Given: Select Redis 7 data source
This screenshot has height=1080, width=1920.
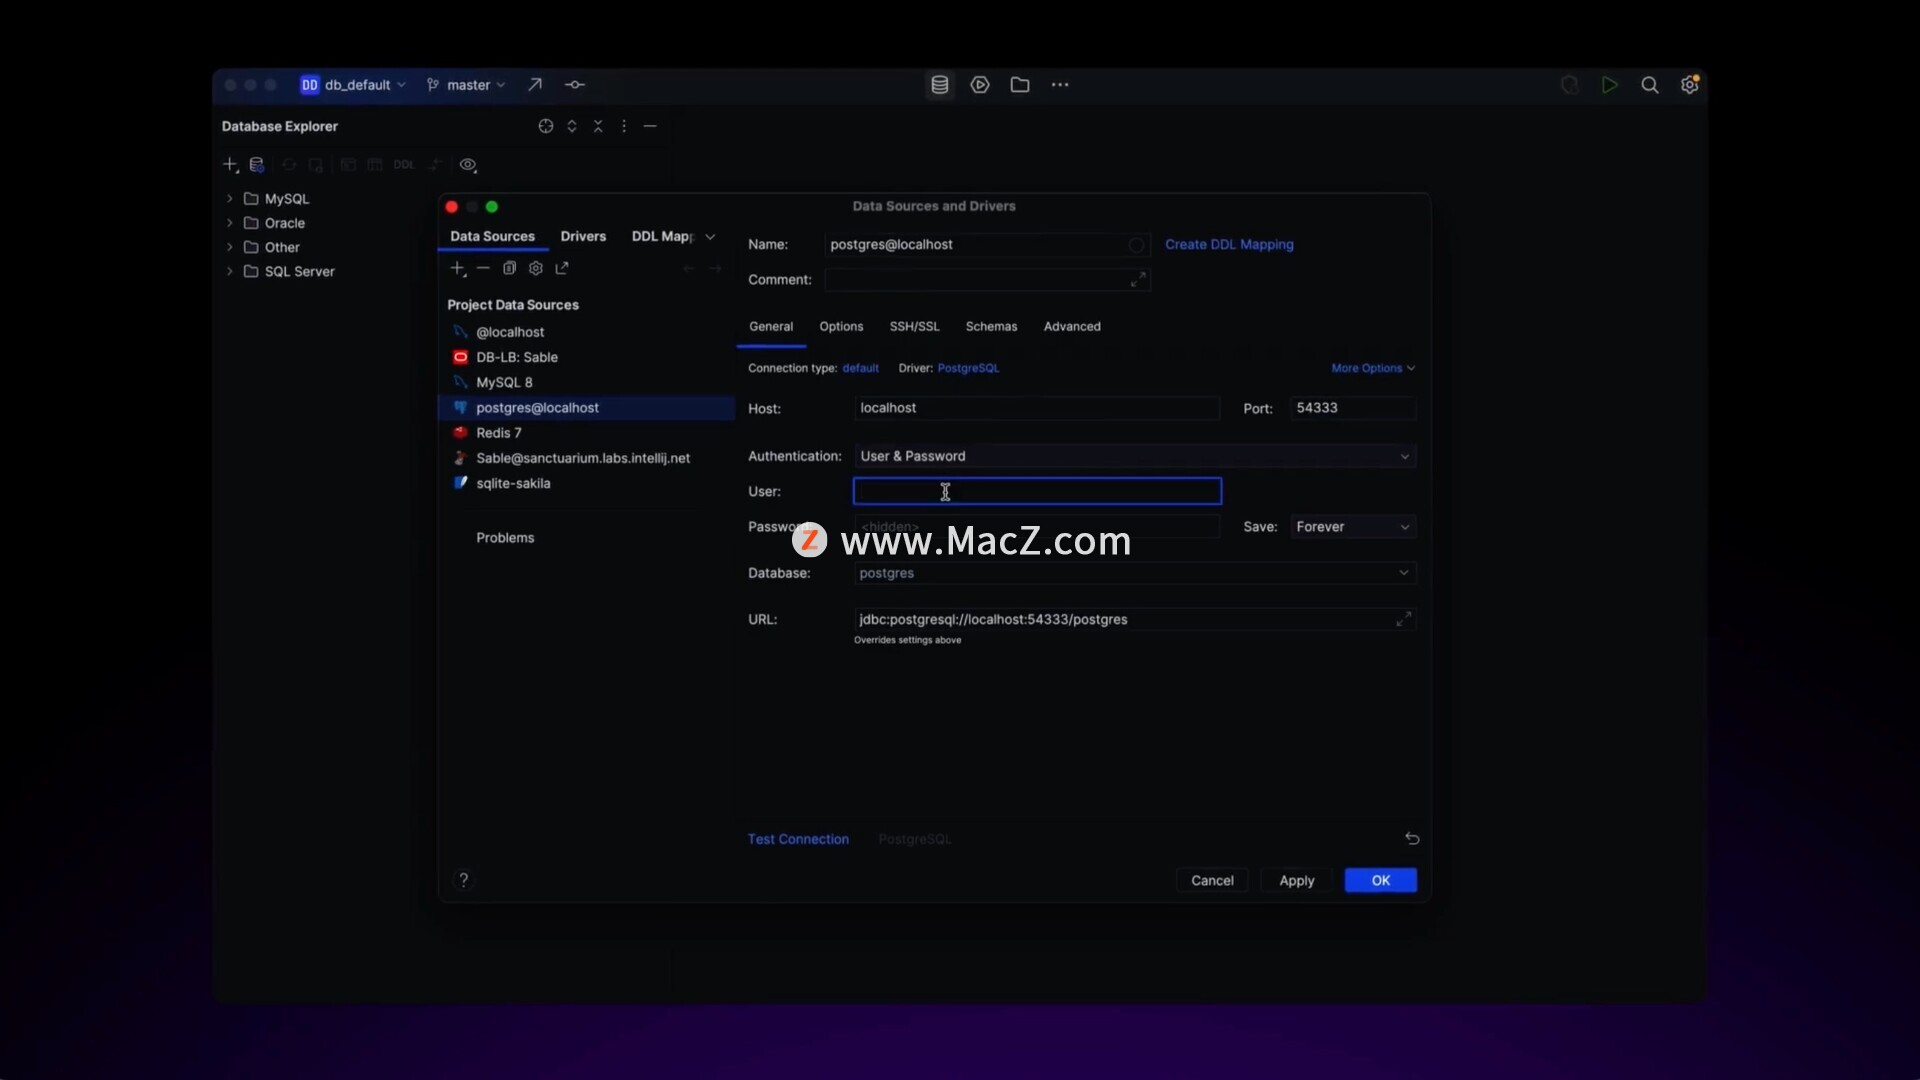Looking at the screenshot, I should pos(498,433).
